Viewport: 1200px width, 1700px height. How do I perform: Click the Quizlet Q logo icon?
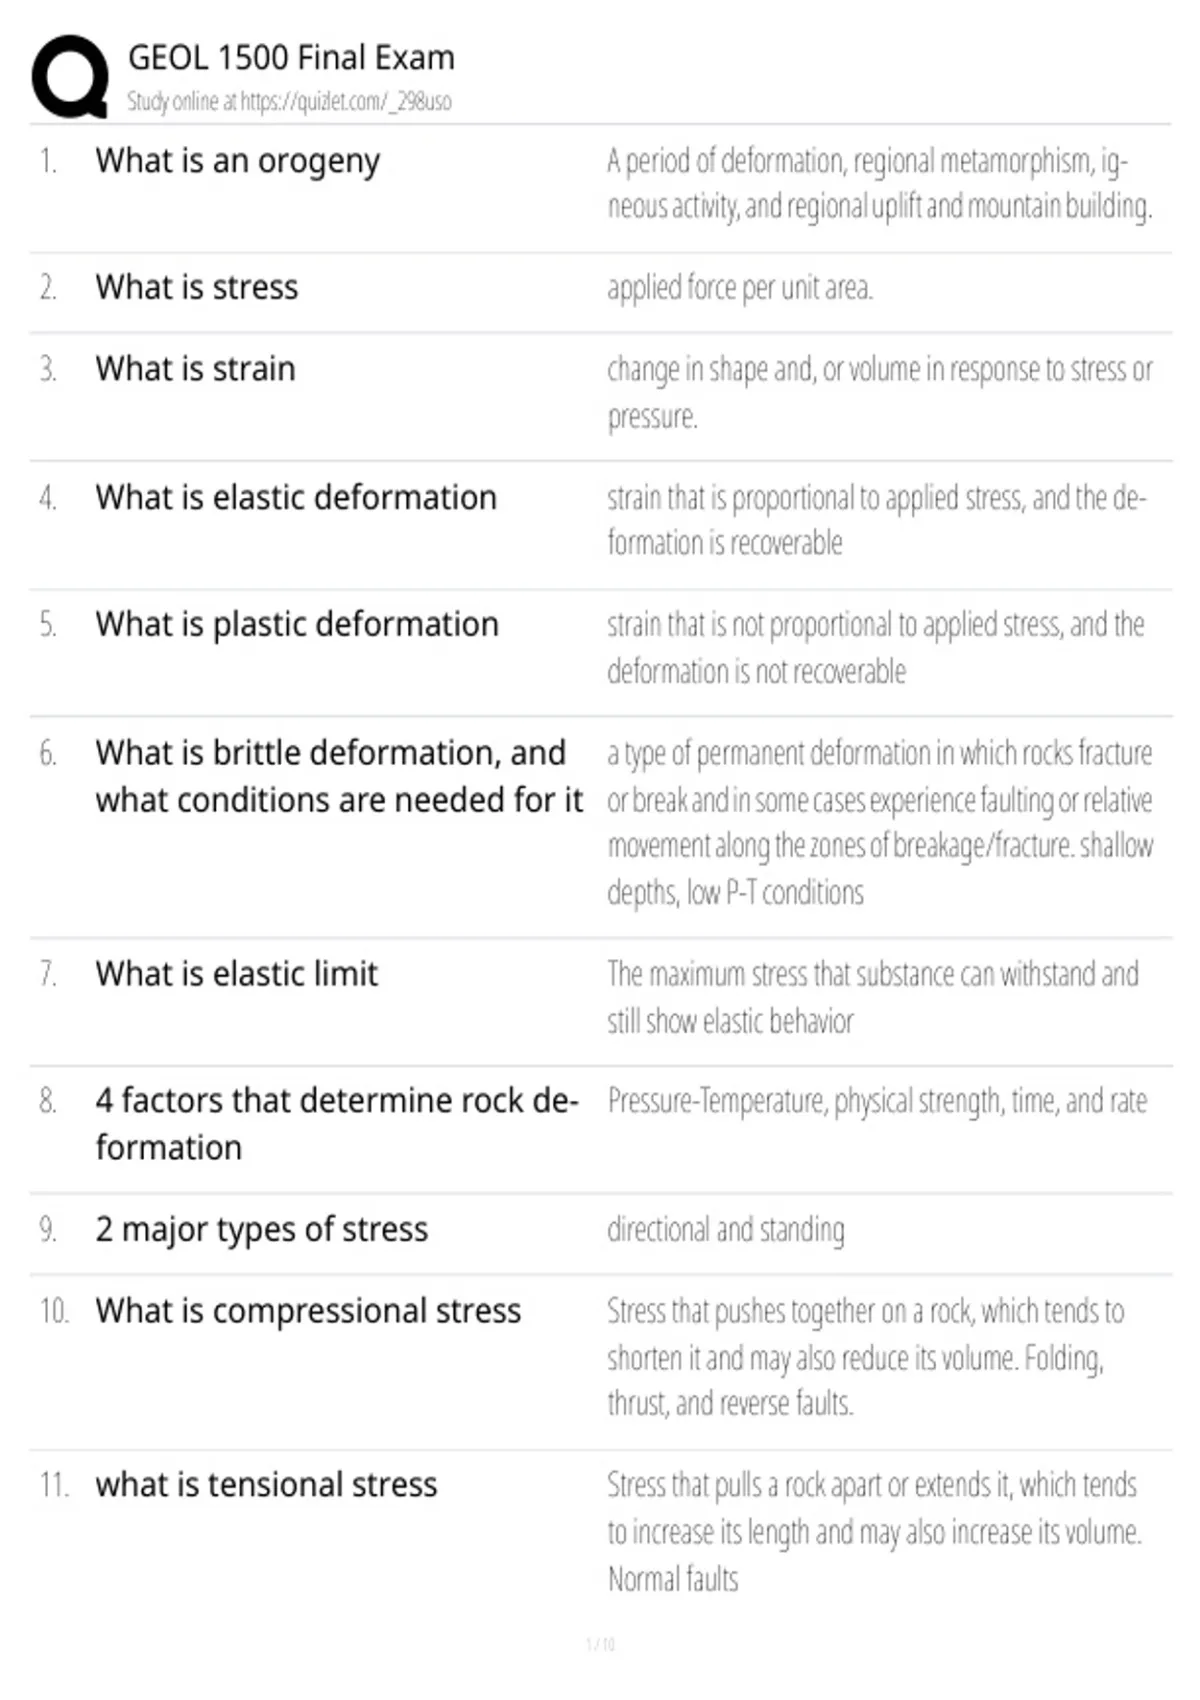pyautogui.click(x=70, y=77)
